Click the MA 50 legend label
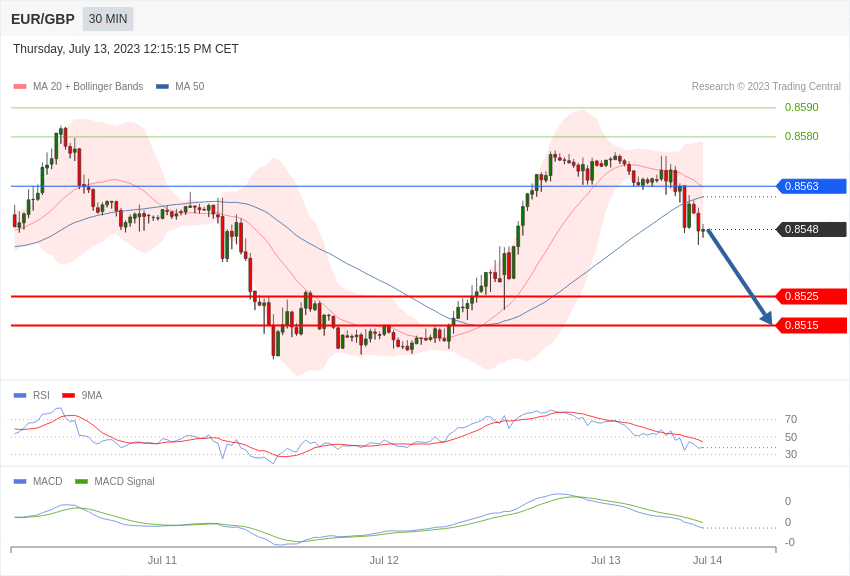 190,86
